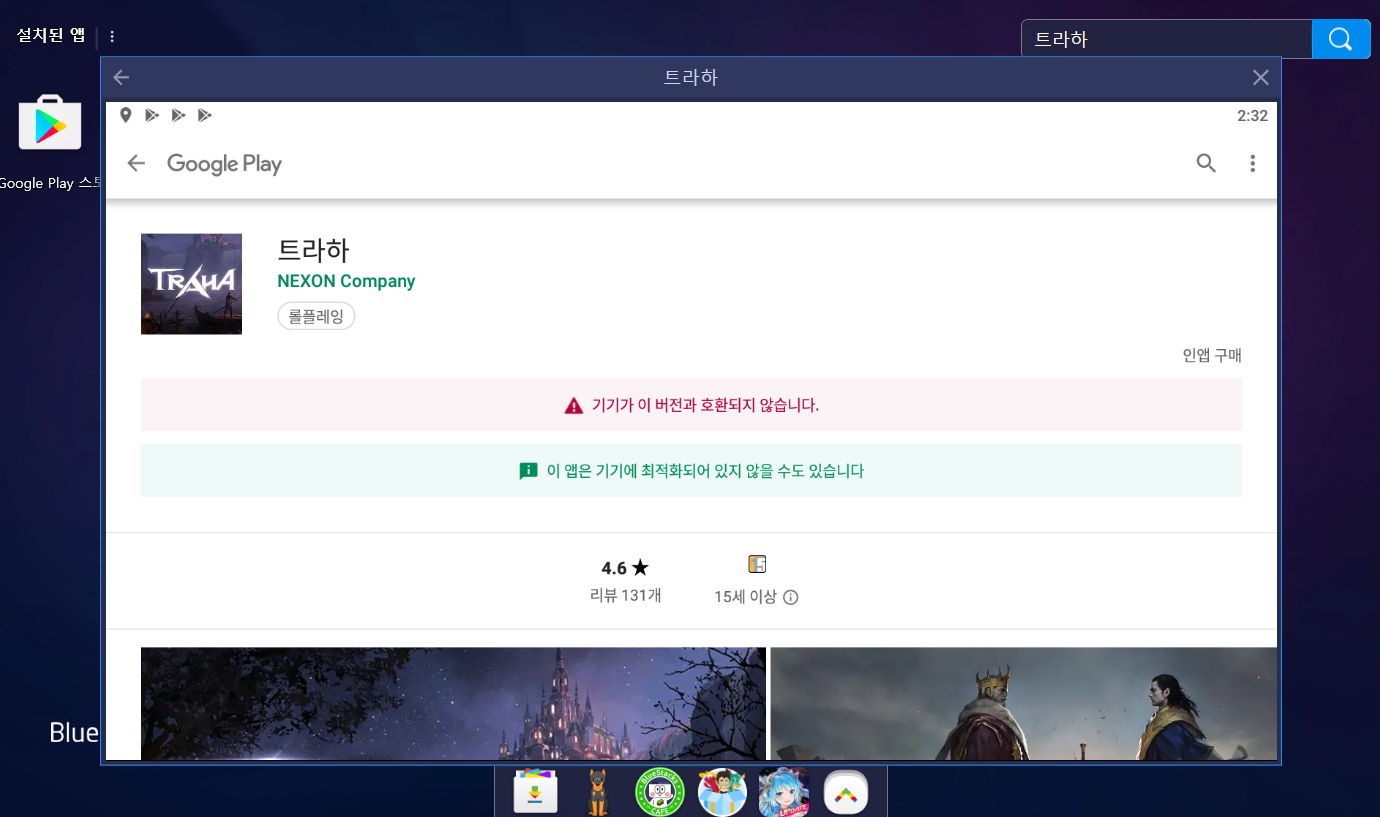The height and width of the screenshot is (817, 1380).
Task: Open the green Cafe dock icon
Action: [660, 793]
